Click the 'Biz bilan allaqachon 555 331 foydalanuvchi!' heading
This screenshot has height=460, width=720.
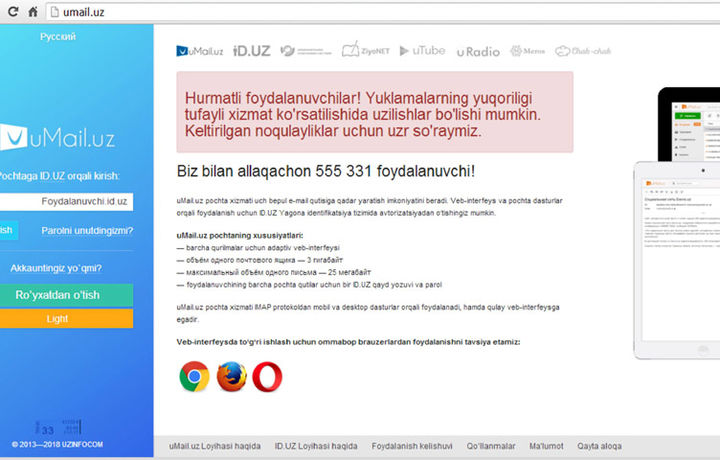tap(326, 171)
